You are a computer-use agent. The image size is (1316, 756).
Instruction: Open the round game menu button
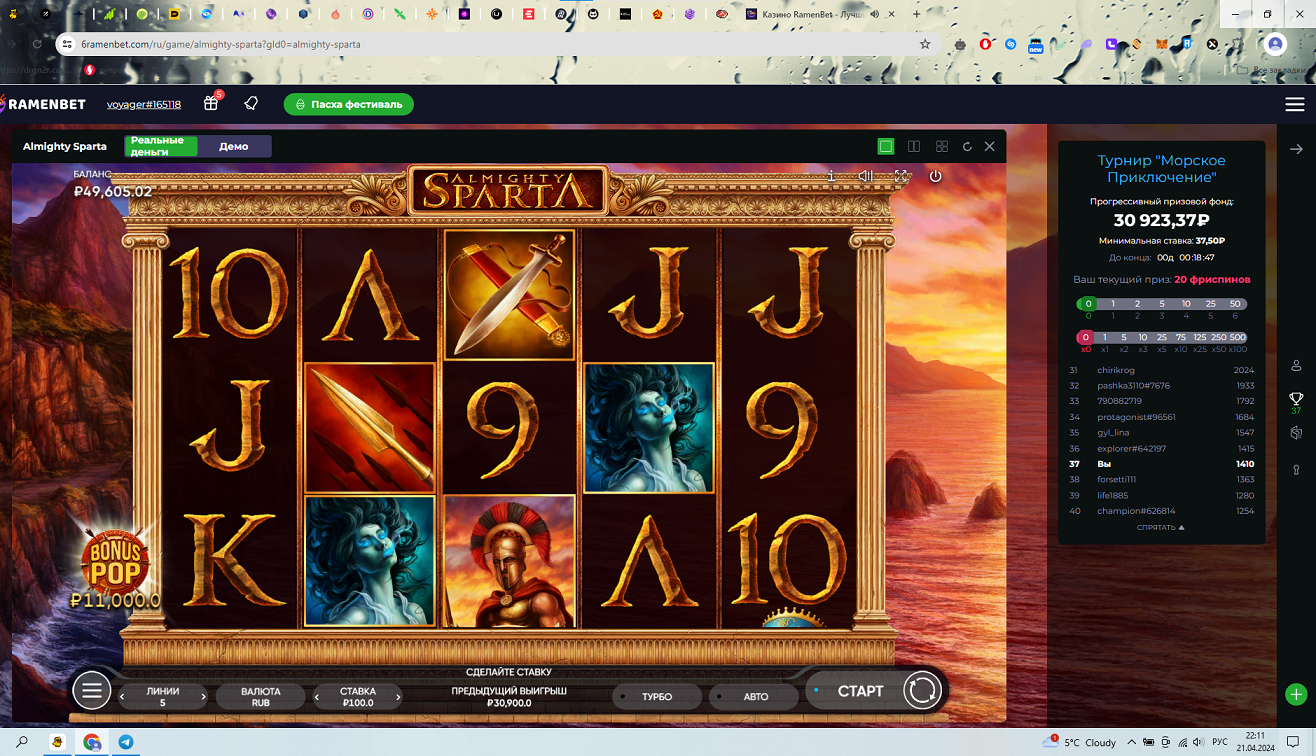pyautogui.click(x=91, y=690)
